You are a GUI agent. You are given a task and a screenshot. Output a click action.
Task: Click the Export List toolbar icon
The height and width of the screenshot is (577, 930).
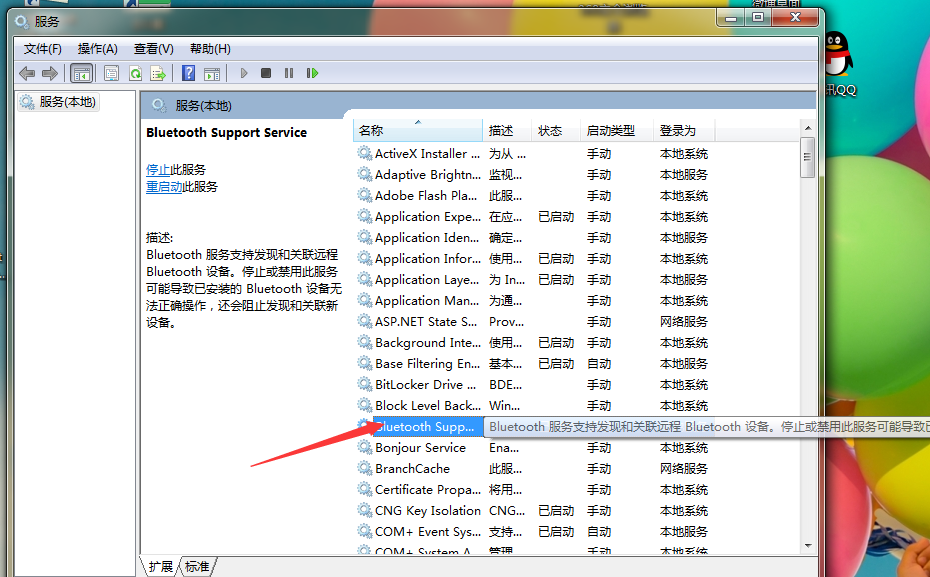click(158, 74)
